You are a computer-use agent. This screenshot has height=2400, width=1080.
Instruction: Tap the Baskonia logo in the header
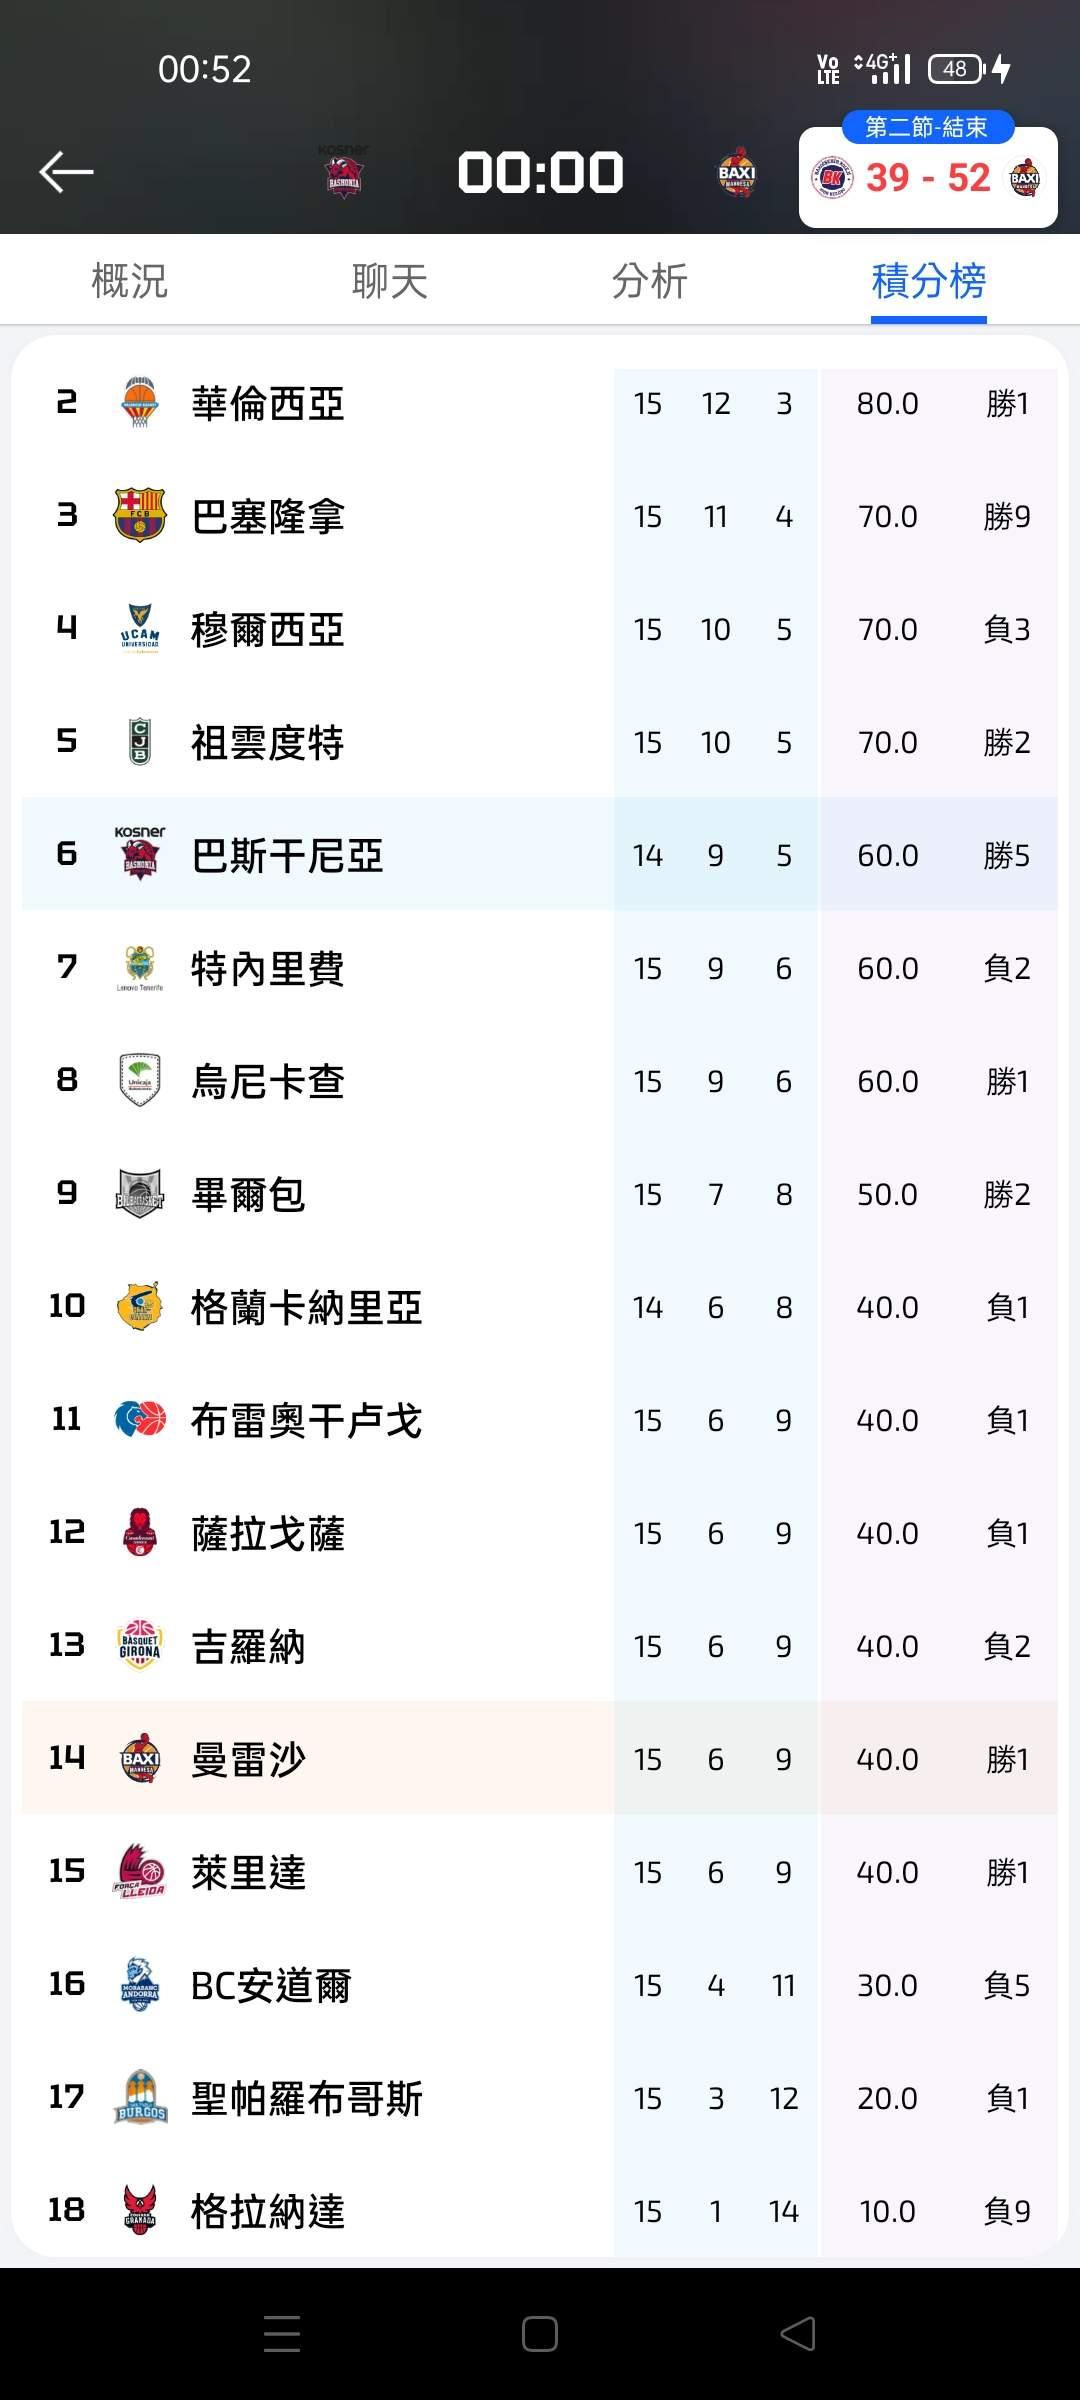point(343,173)
